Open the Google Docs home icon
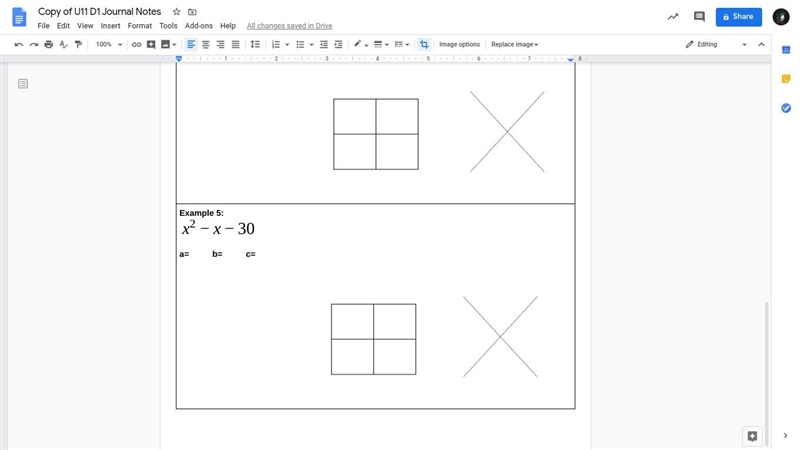Viewport: 800px width, 450px height. click(x=19, y=17)
